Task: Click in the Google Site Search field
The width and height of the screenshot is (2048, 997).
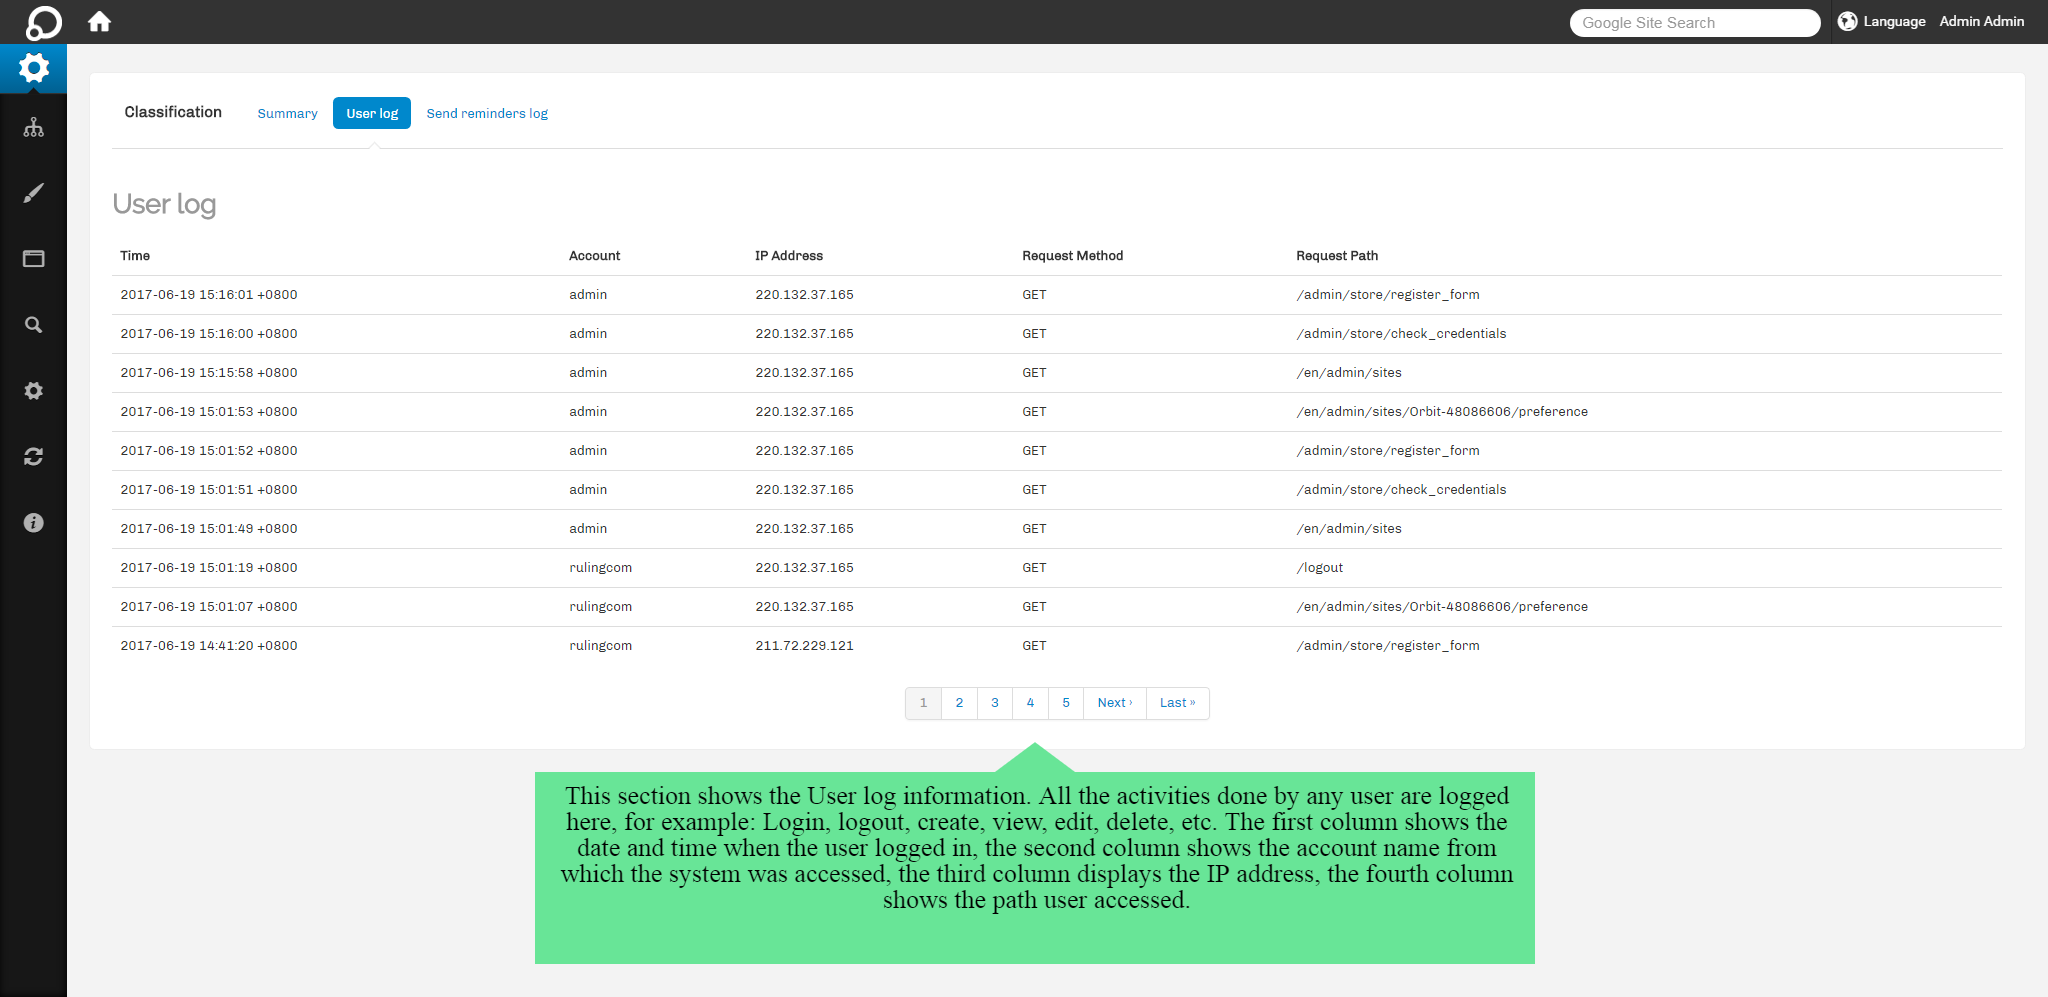Action: [1694, 23]
